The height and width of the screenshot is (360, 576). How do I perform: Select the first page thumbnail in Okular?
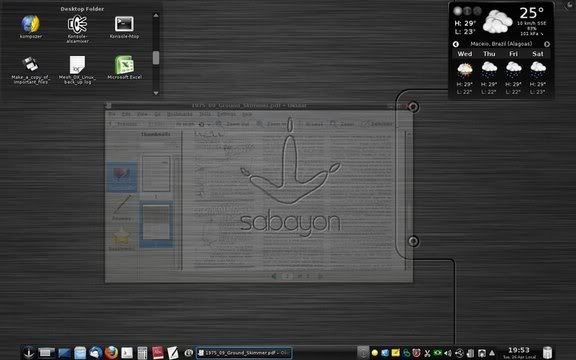click(x=156, y=173)
